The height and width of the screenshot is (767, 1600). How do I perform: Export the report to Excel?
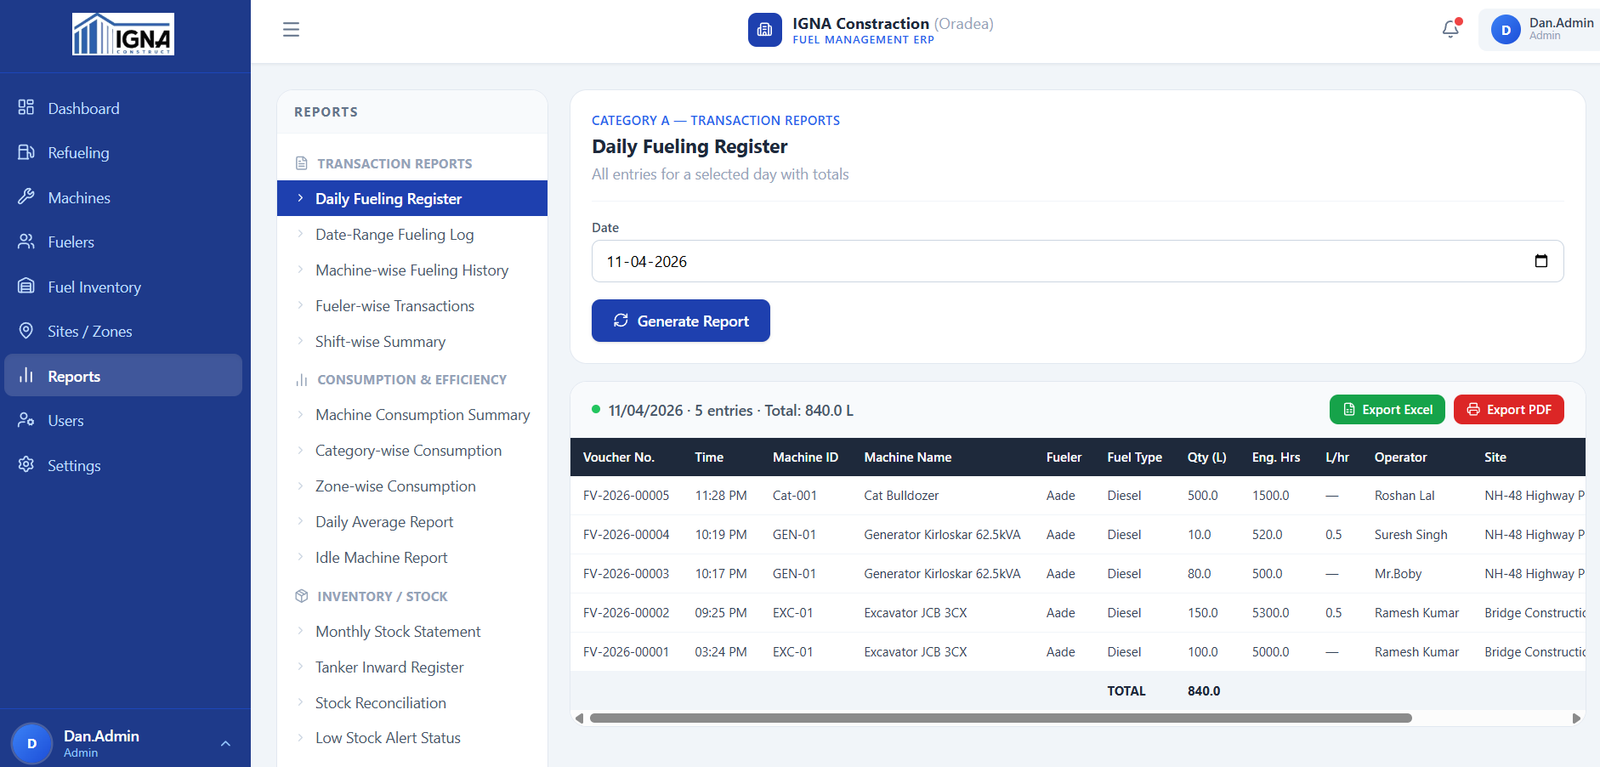point(1386,410)
